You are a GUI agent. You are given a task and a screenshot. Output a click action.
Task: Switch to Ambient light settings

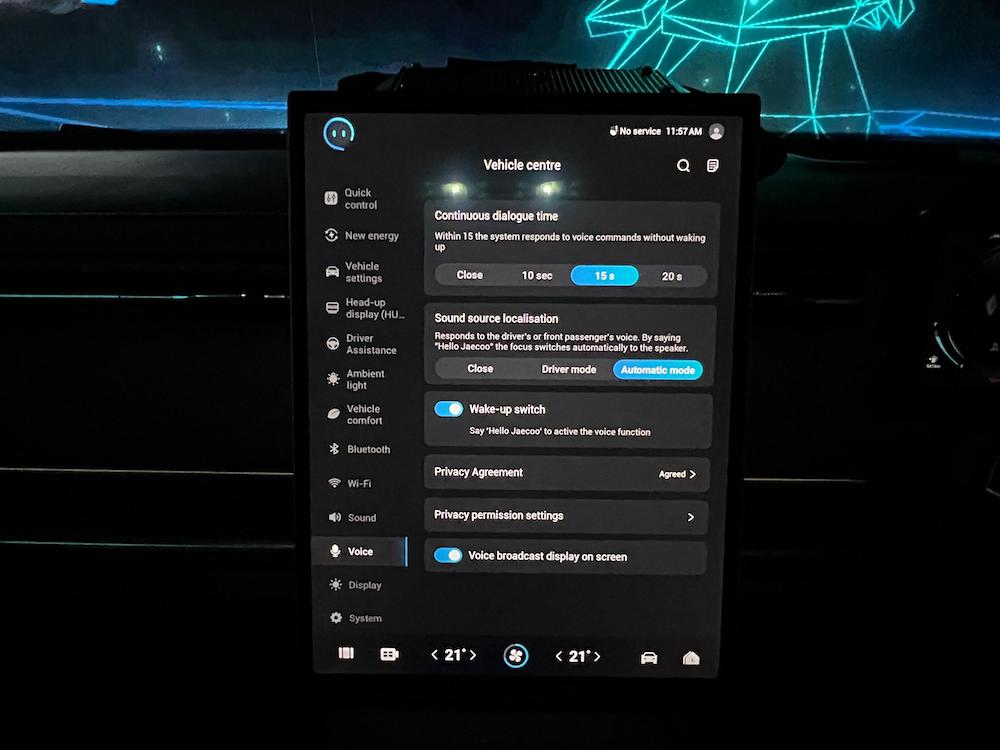point(364,379)
